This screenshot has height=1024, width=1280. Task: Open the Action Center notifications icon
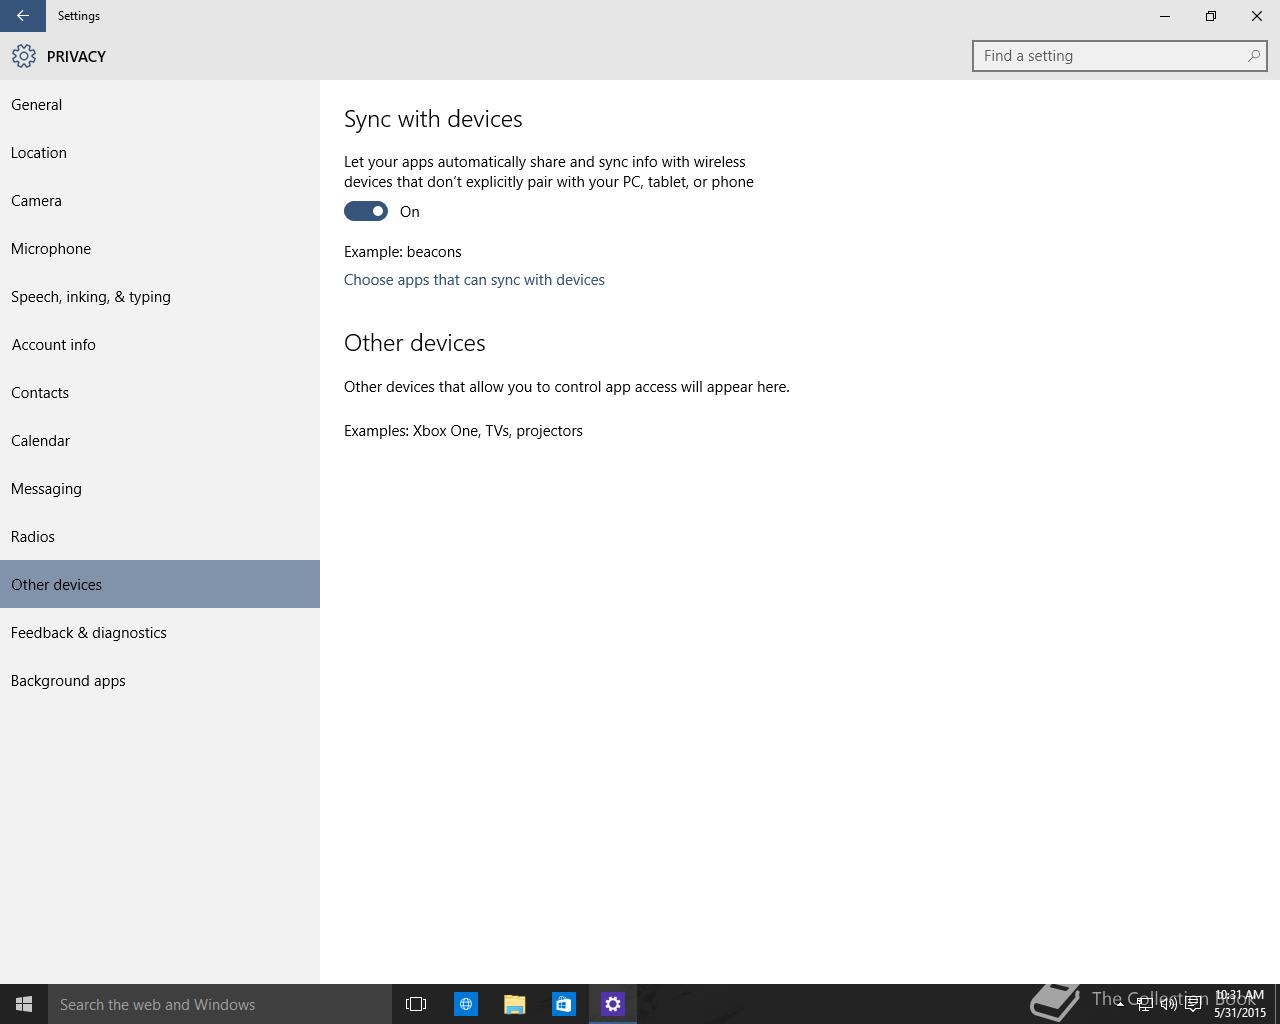tap(1193, 1004)
